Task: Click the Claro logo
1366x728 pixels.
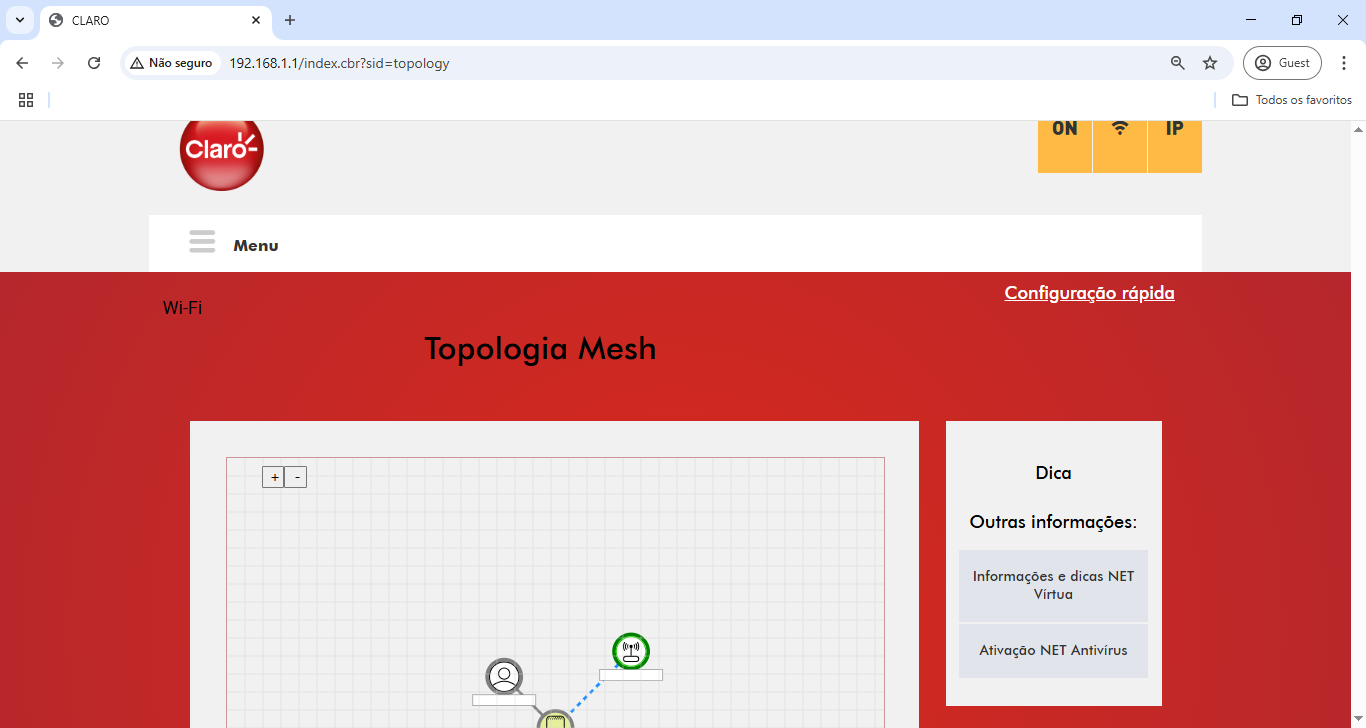Action: coord(221,152)
